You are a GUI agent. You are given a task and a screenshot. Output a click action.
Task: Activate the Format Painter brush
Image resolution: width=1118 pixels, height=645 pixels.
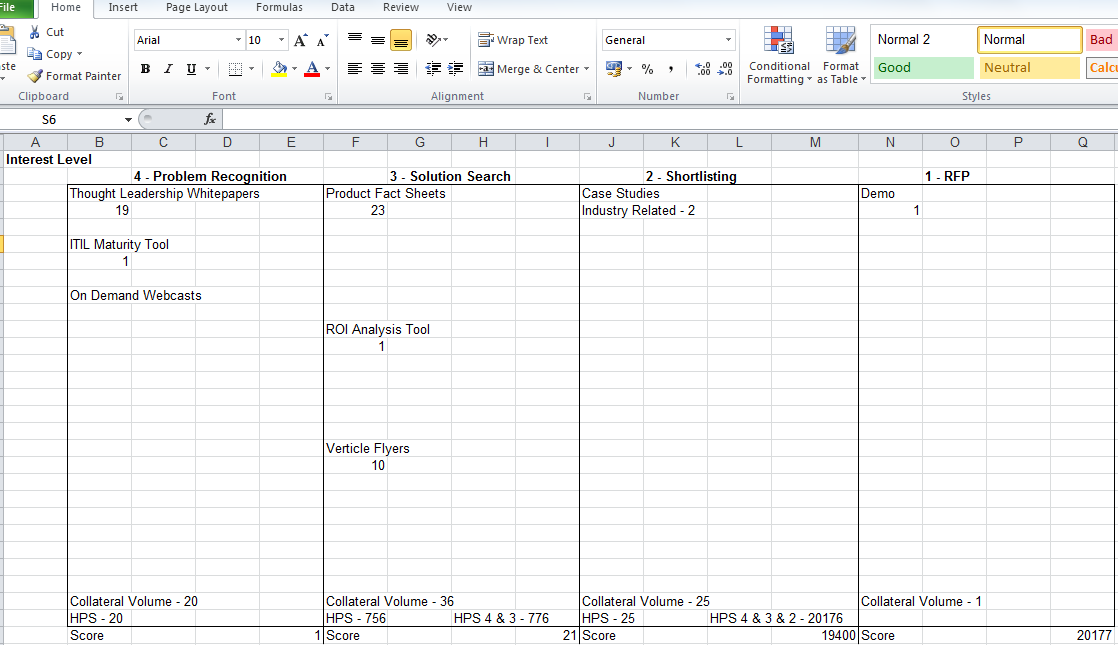pos(35,76)
